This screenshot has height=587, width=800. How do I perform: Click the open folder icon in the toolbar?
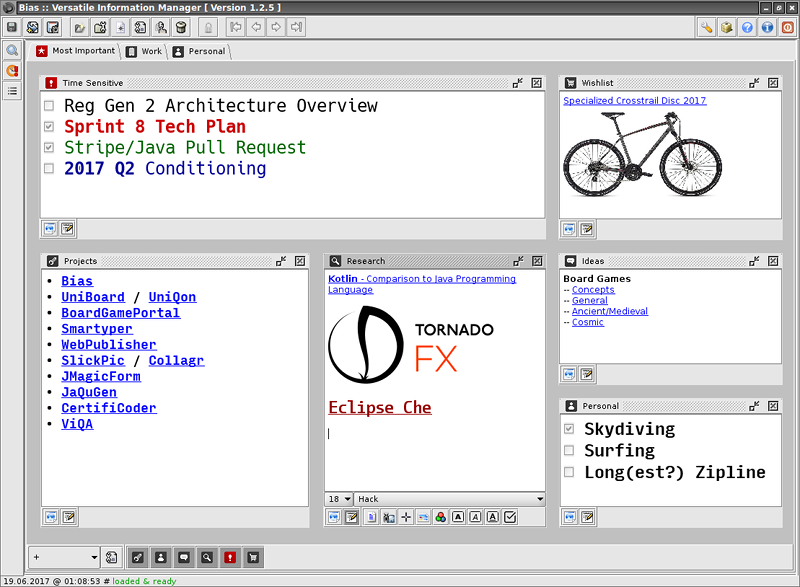[80, 27]
